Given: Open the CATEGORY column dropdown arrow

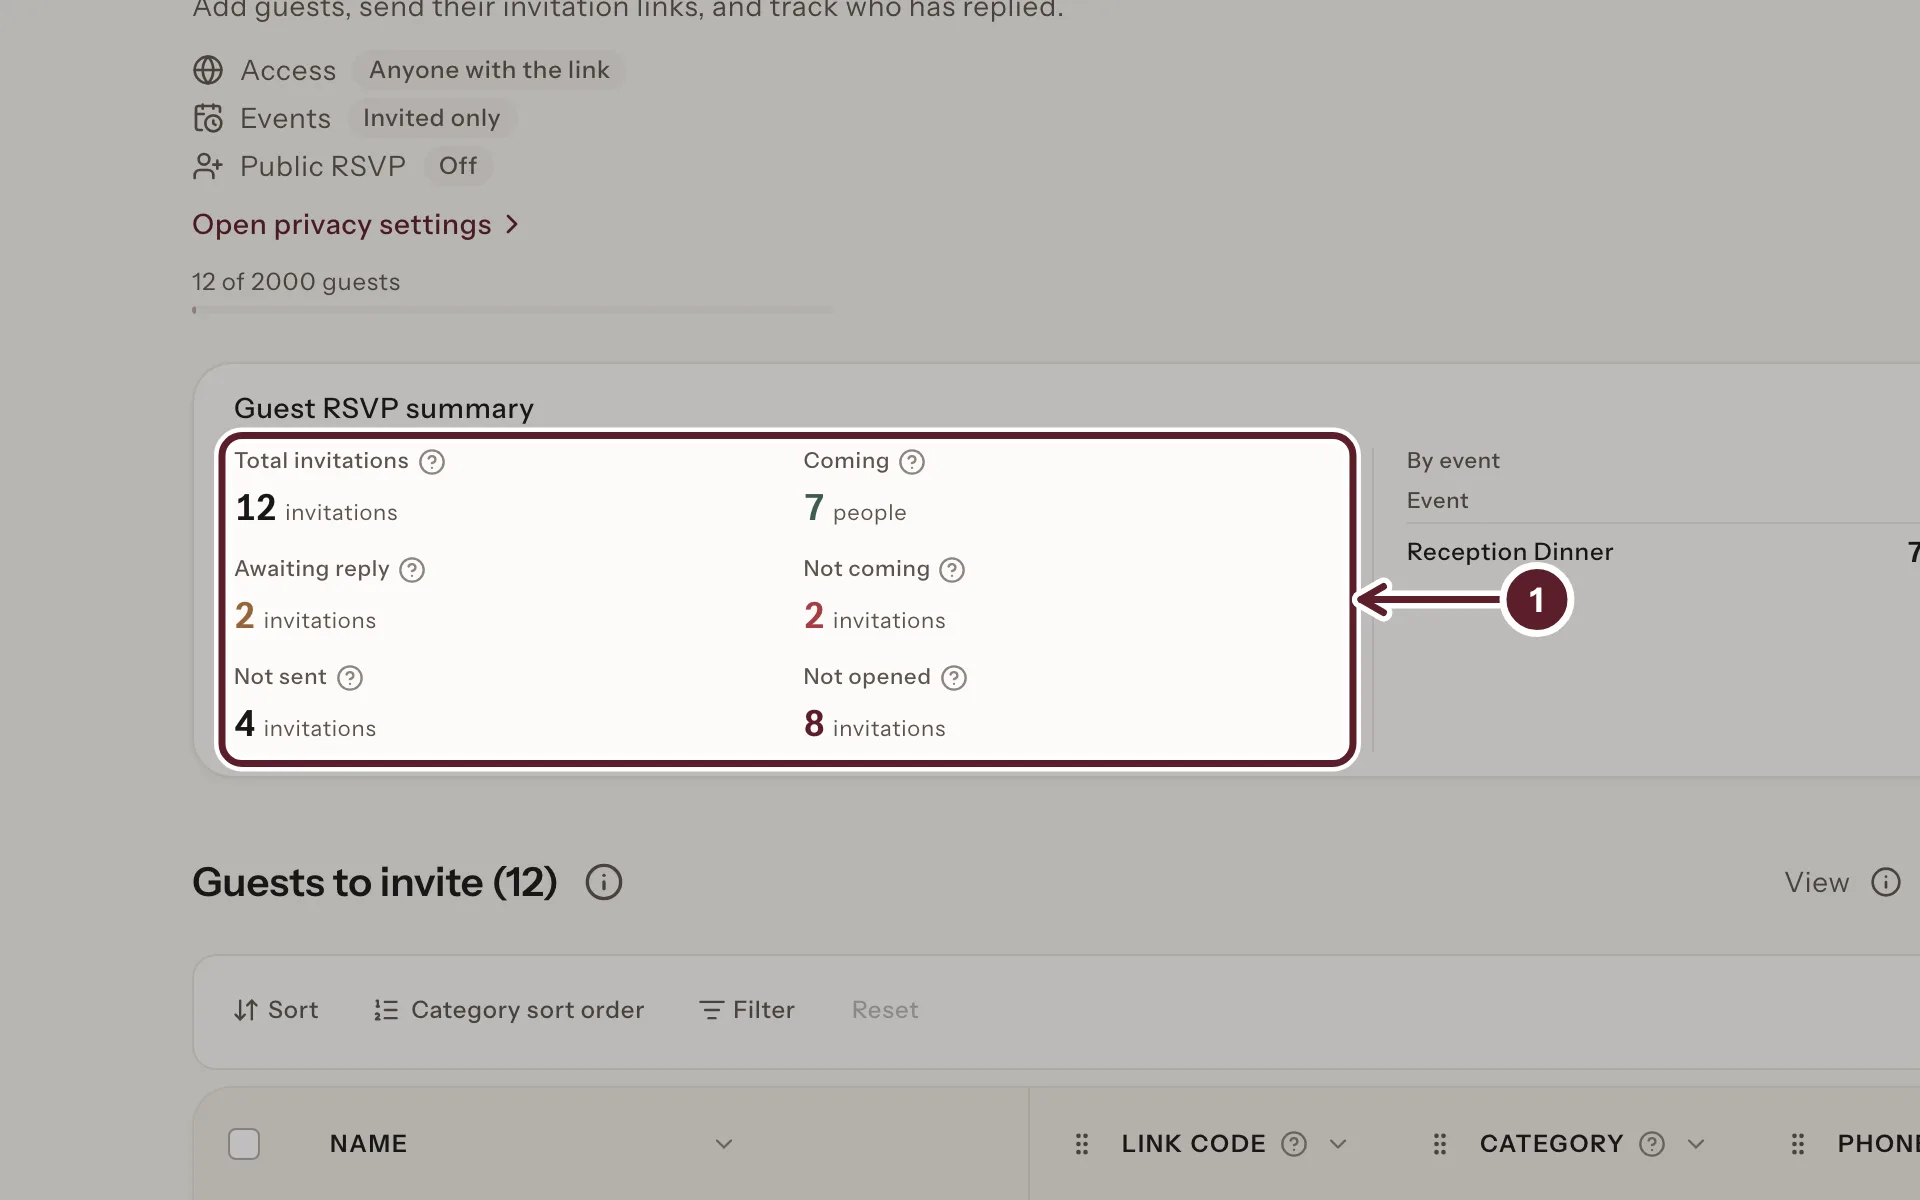Looking at the screenshot, I should pos(1696,1144).
